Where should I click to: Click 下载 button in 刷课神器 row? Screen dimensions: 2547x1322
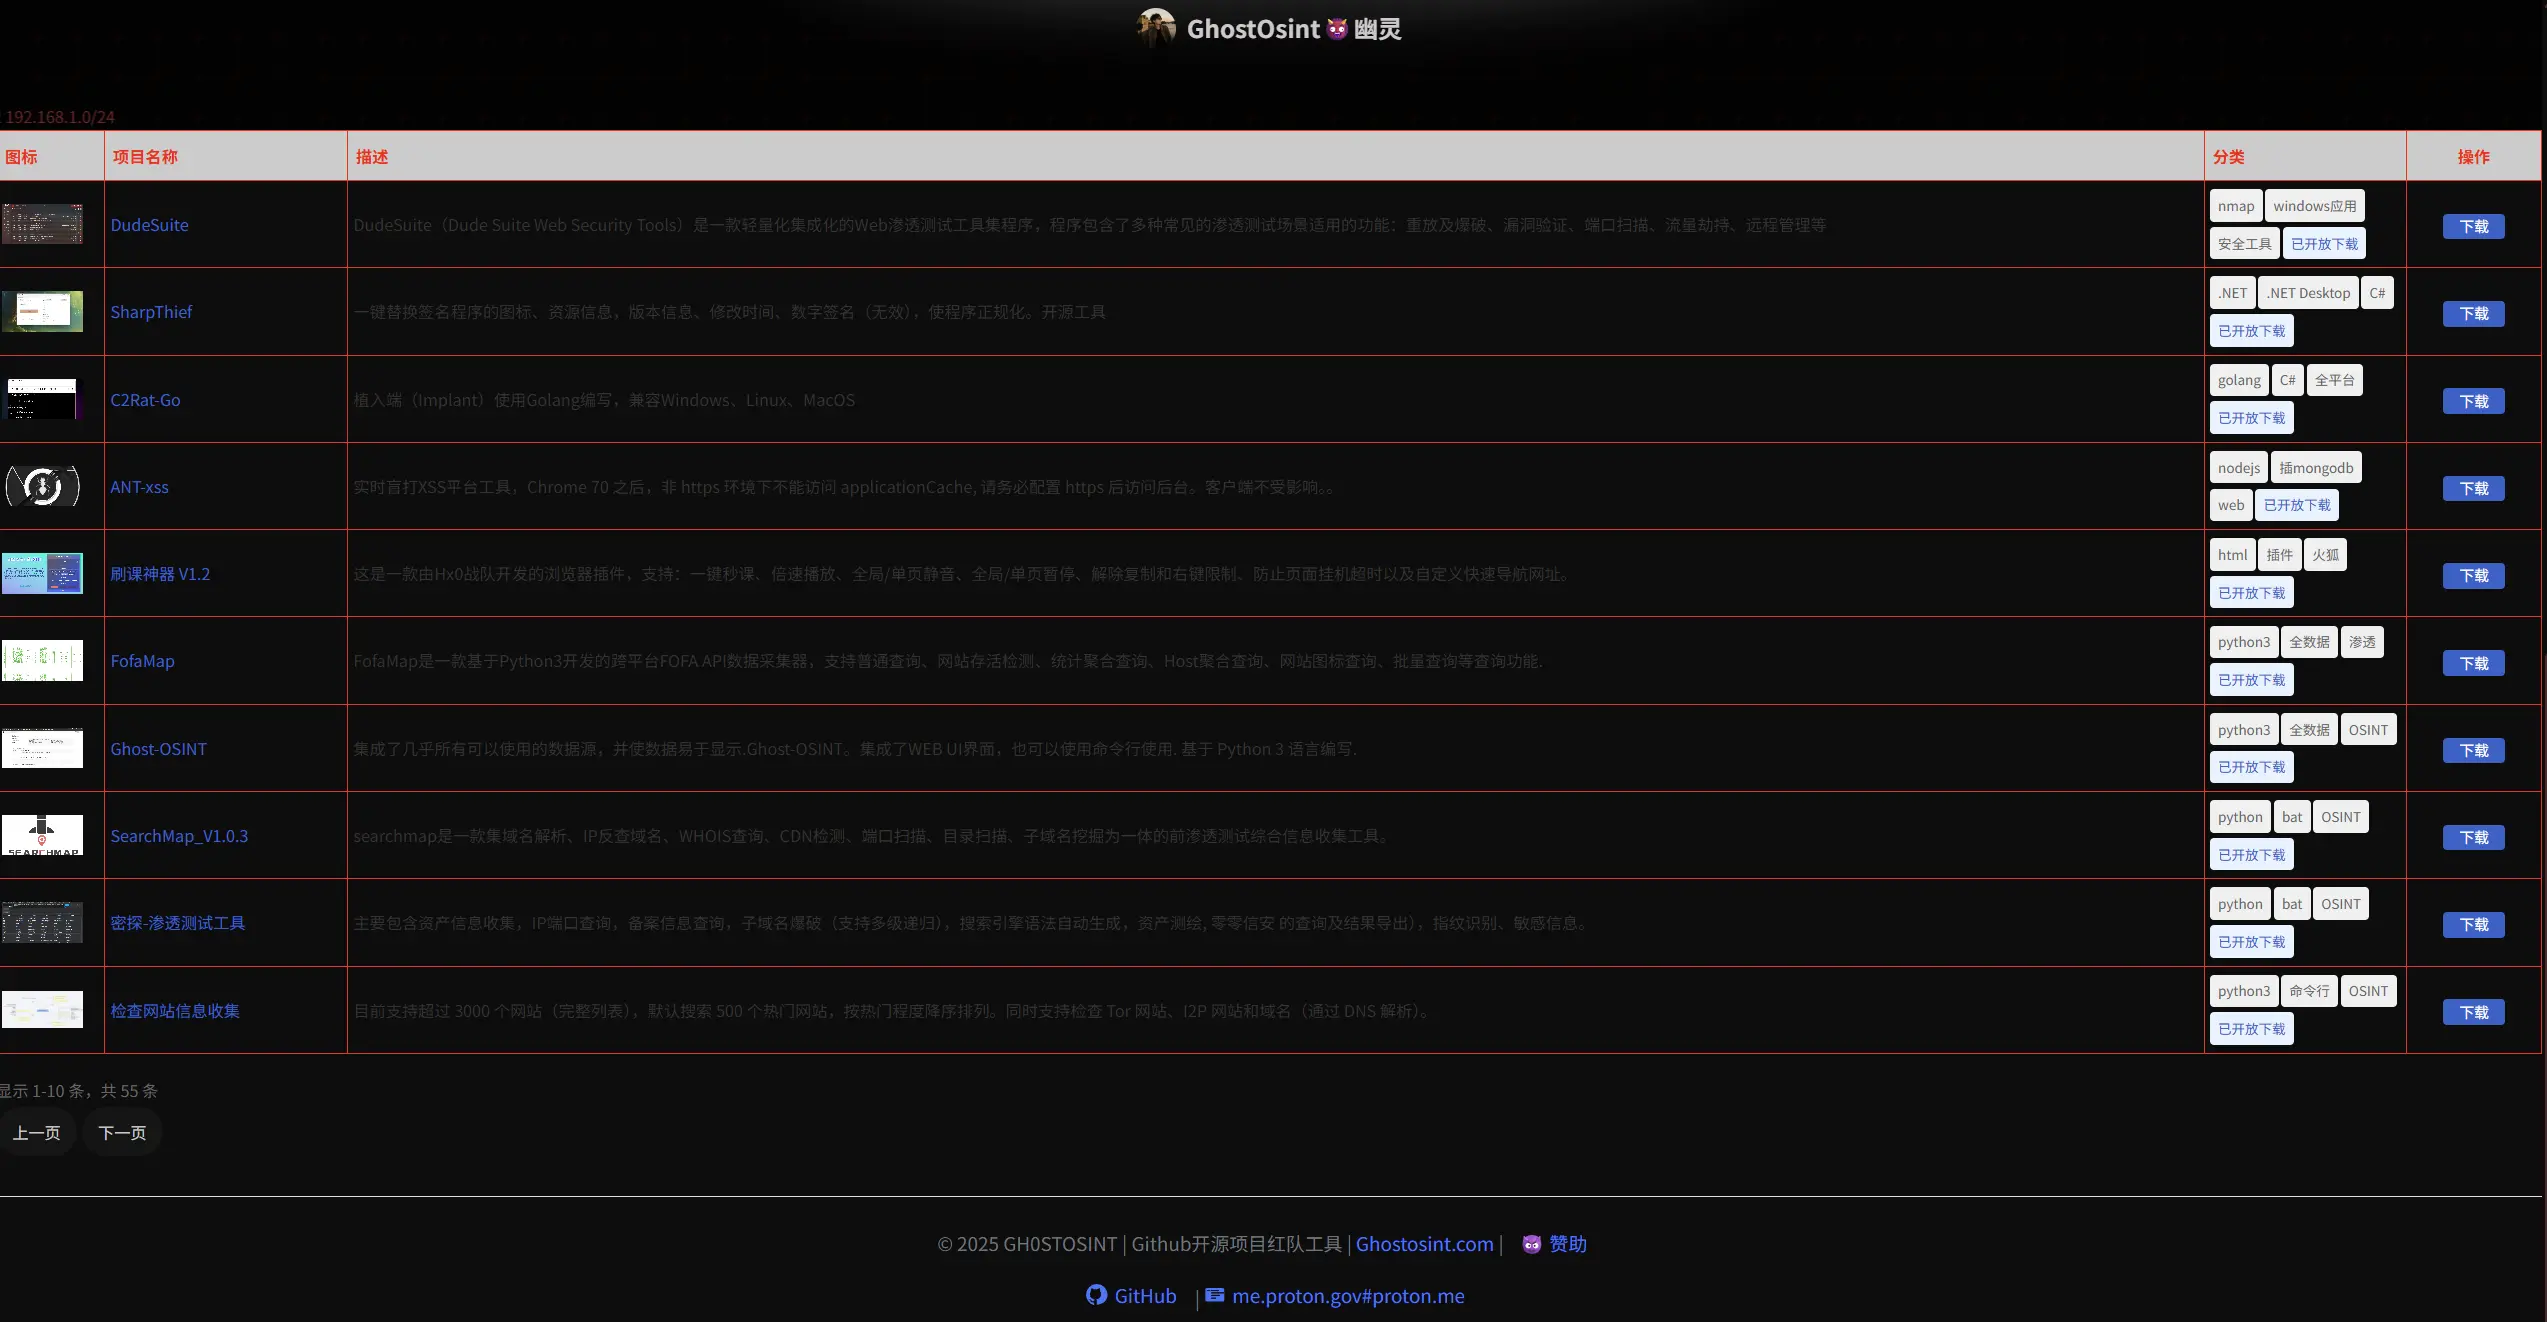[x=2474, y=575]
